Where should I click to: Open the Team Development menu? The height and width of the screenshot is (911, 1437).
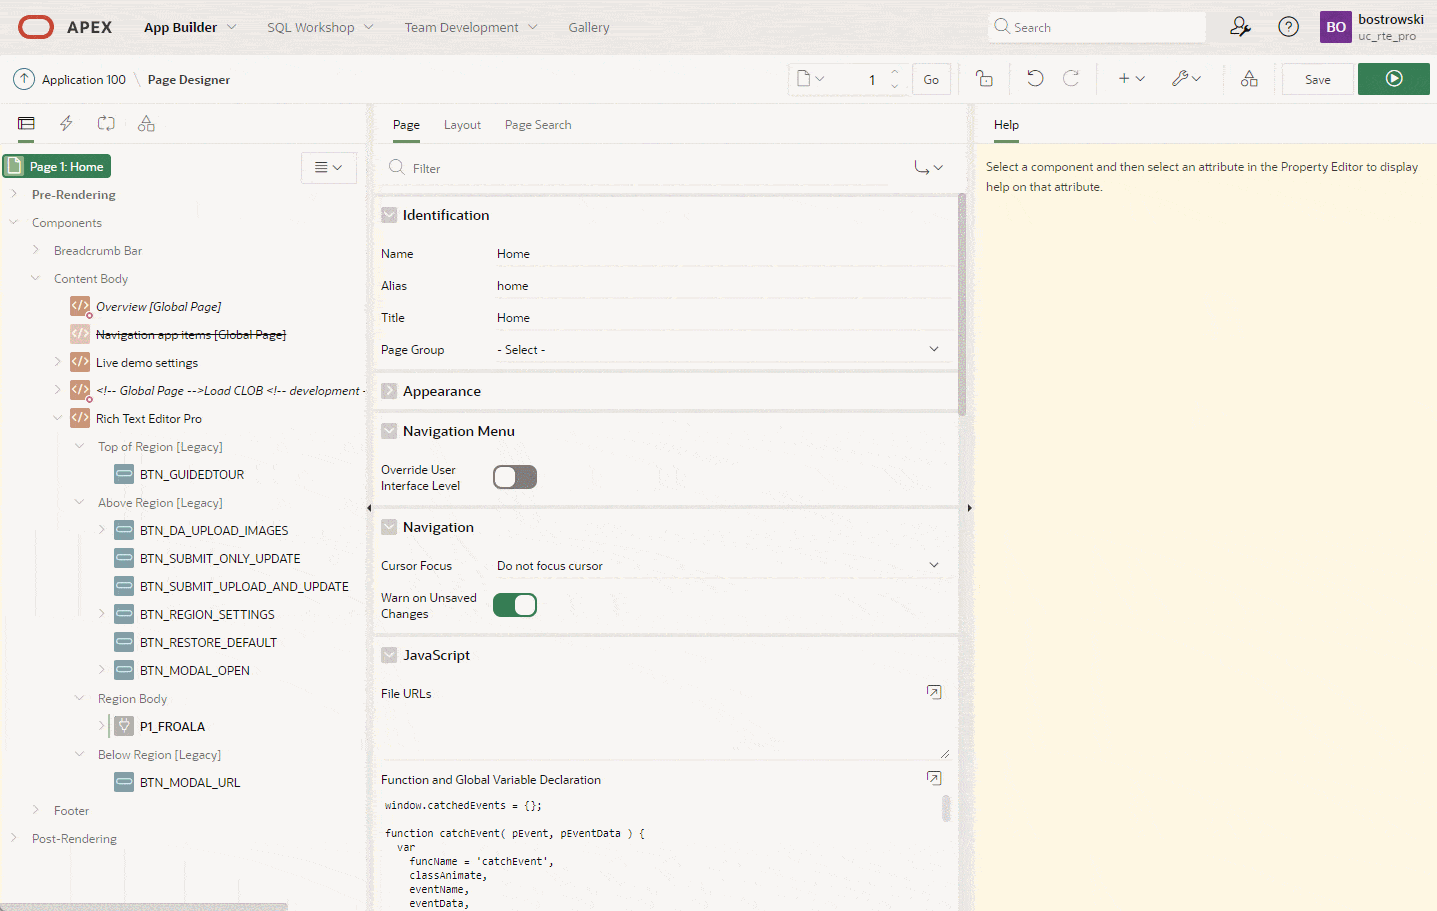471,27
